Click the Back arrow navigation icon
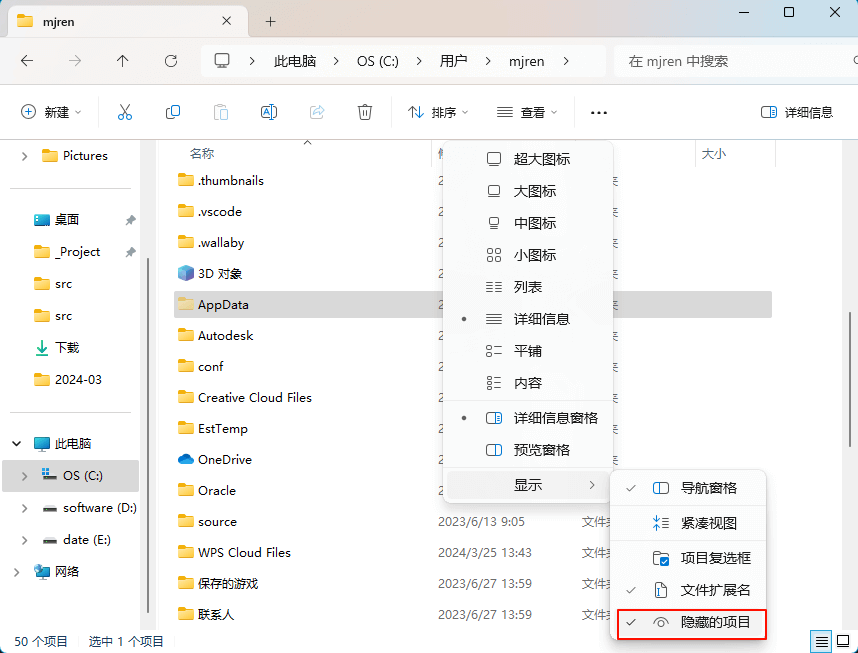 [x=27, y=61]
